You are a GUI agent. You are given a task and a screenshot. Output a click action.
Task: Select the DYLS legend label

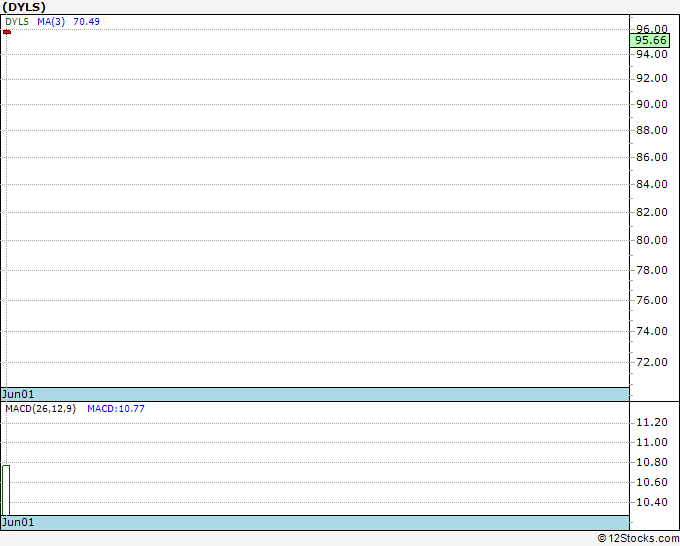coord(17,22)
